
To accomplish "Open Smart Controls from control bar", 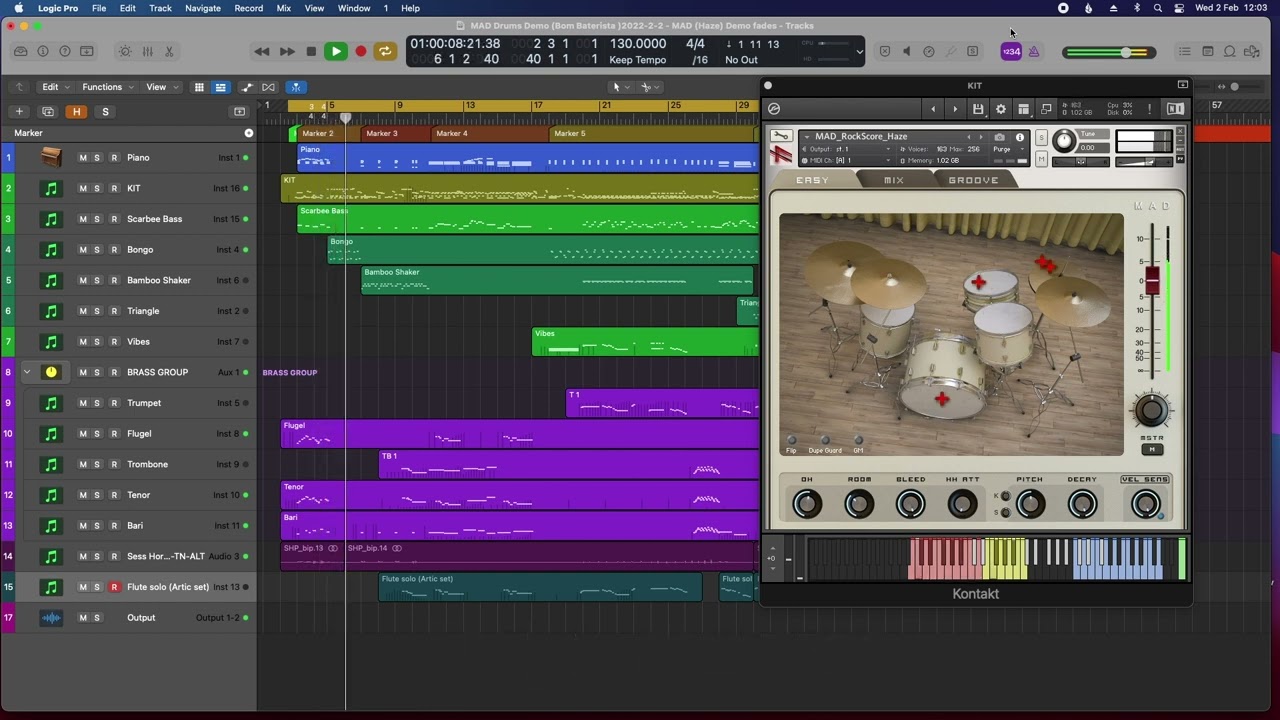I will [x=125, y=51].
